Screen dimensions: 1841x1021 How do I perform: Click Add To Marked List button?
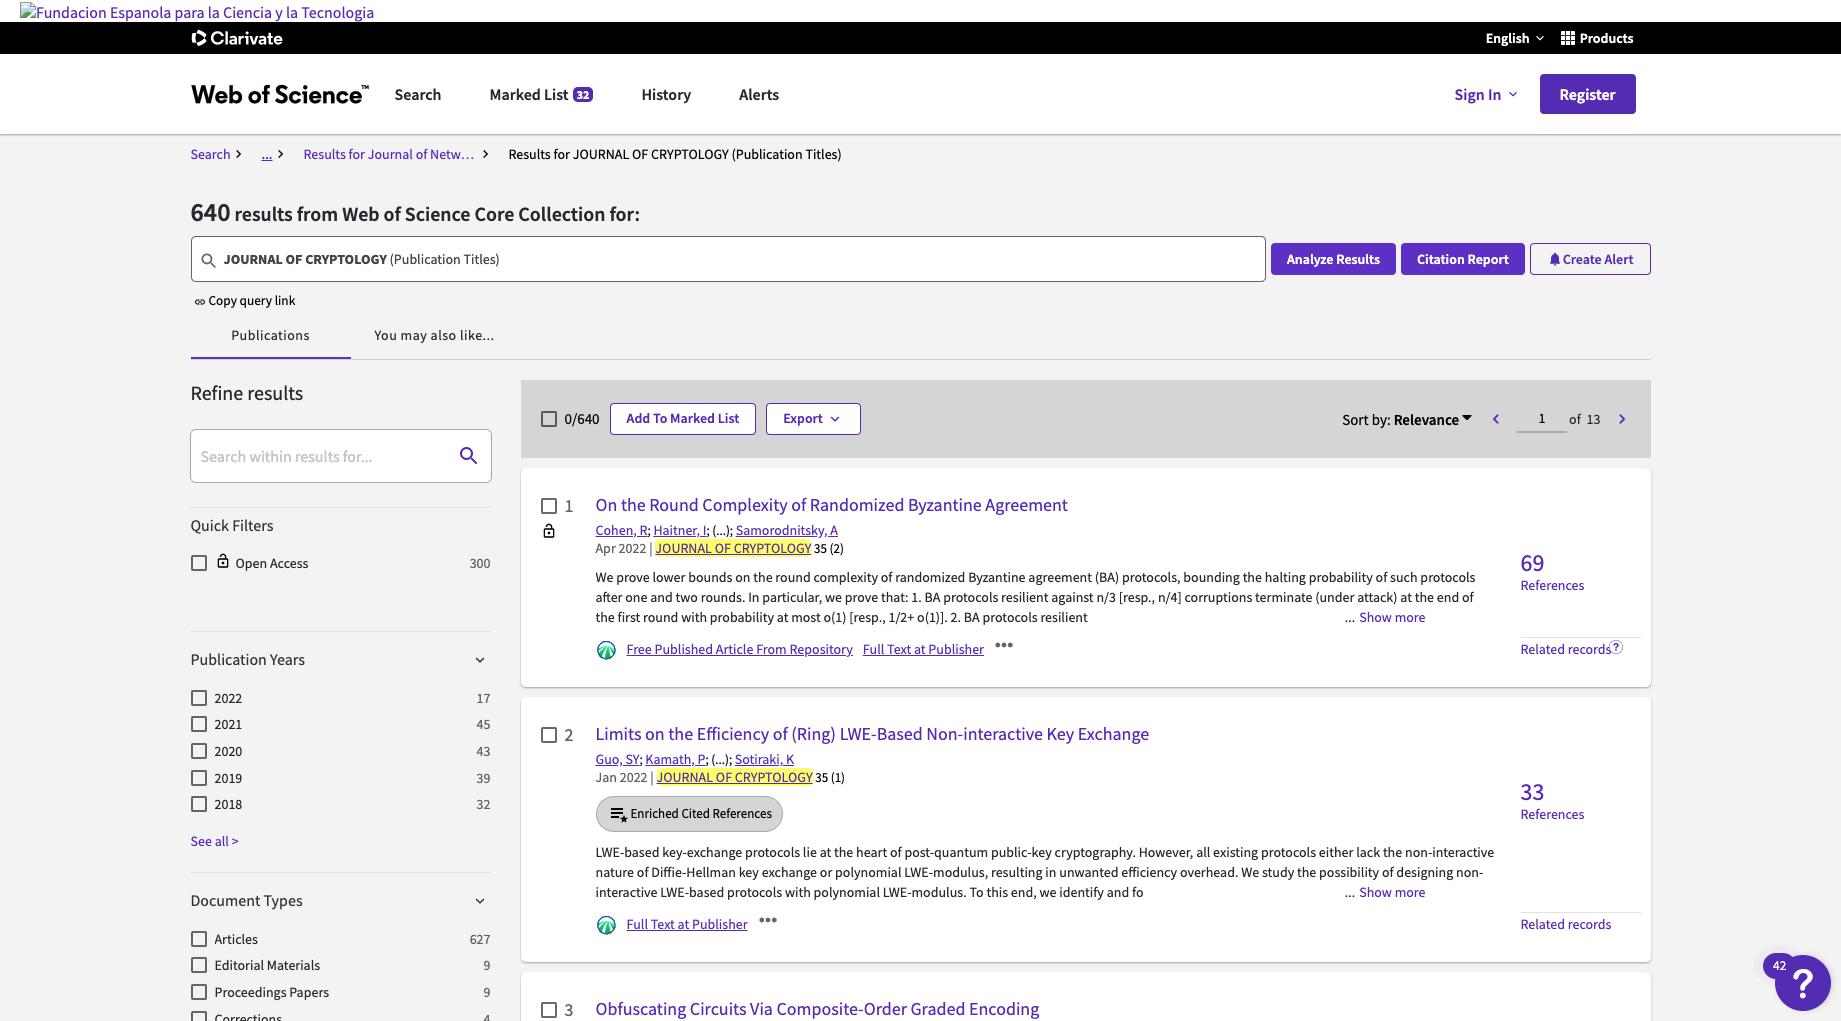683,419
